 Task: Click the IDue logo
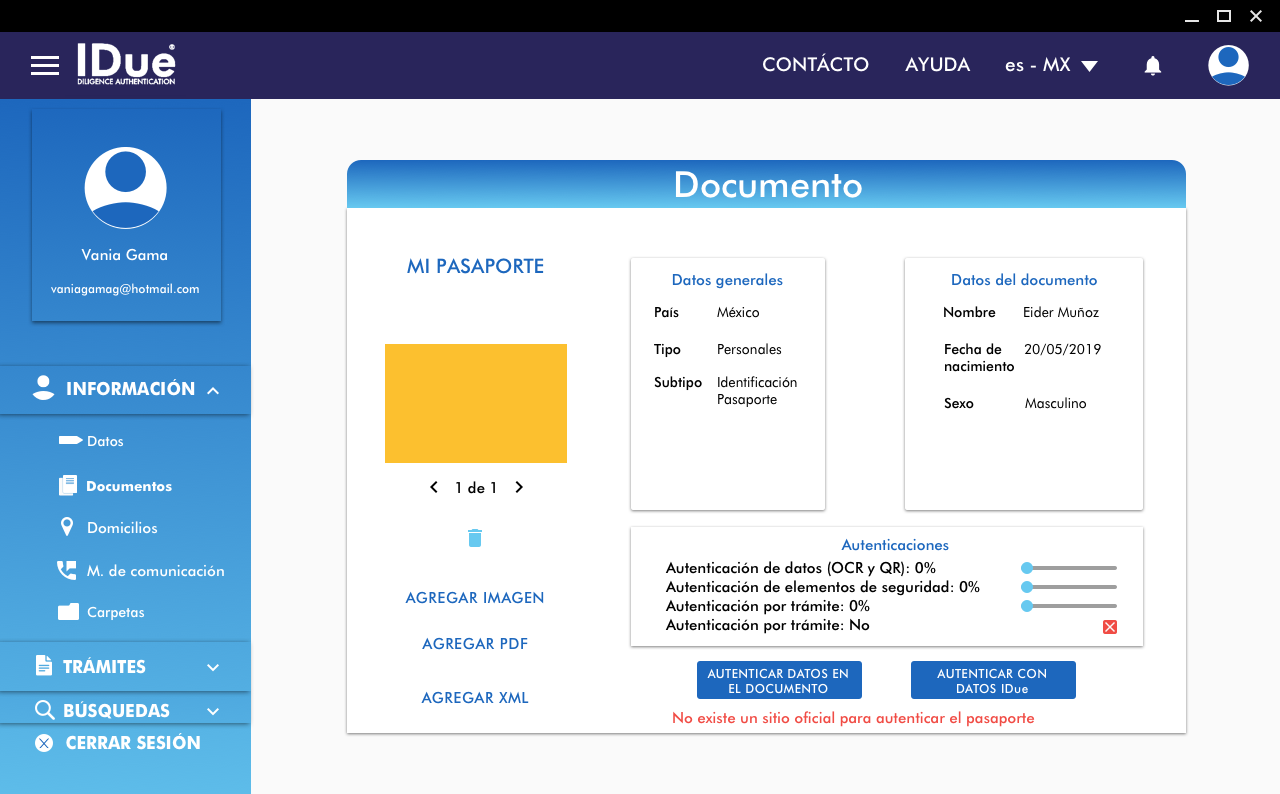[x=126, y=64]
